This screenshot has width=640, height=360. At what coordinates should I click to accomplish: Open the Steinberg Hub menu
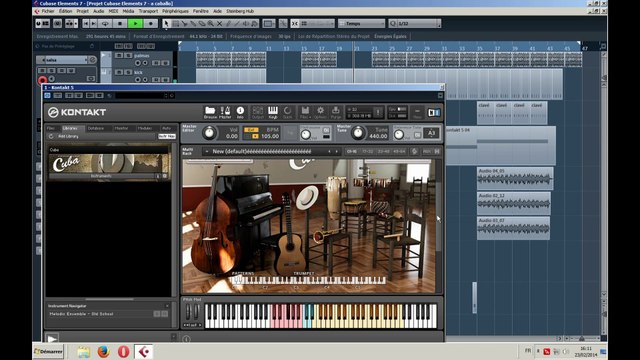[x=240, y=11]
